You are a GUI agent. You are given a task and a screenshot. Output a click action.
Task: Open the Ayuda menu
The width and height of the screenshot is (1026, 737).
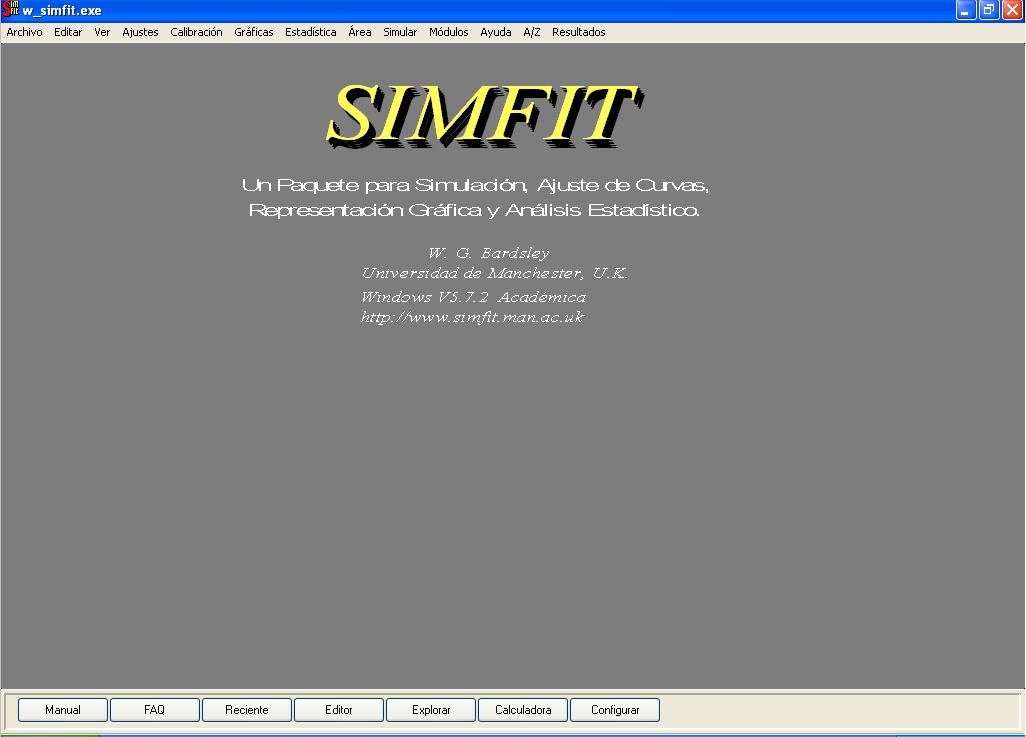click(x=496, y=32)
